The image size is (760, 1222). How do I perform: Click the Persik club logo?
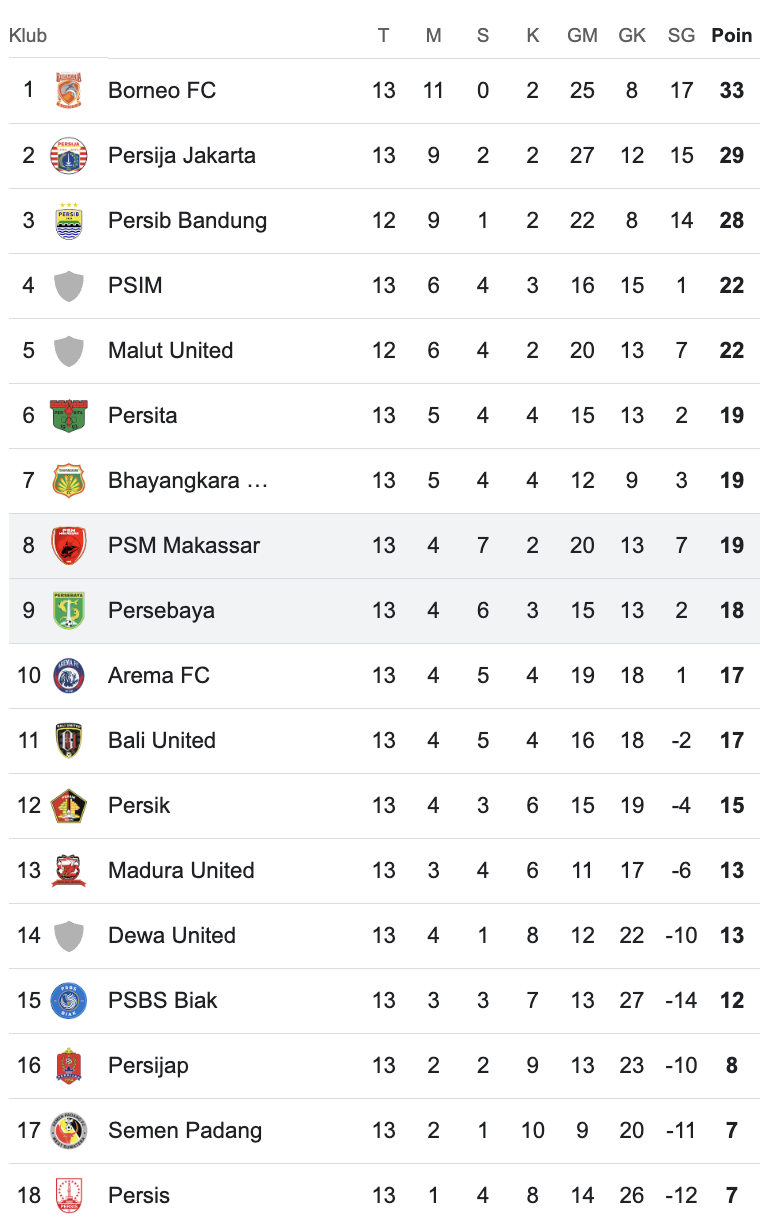pos(69,805)
